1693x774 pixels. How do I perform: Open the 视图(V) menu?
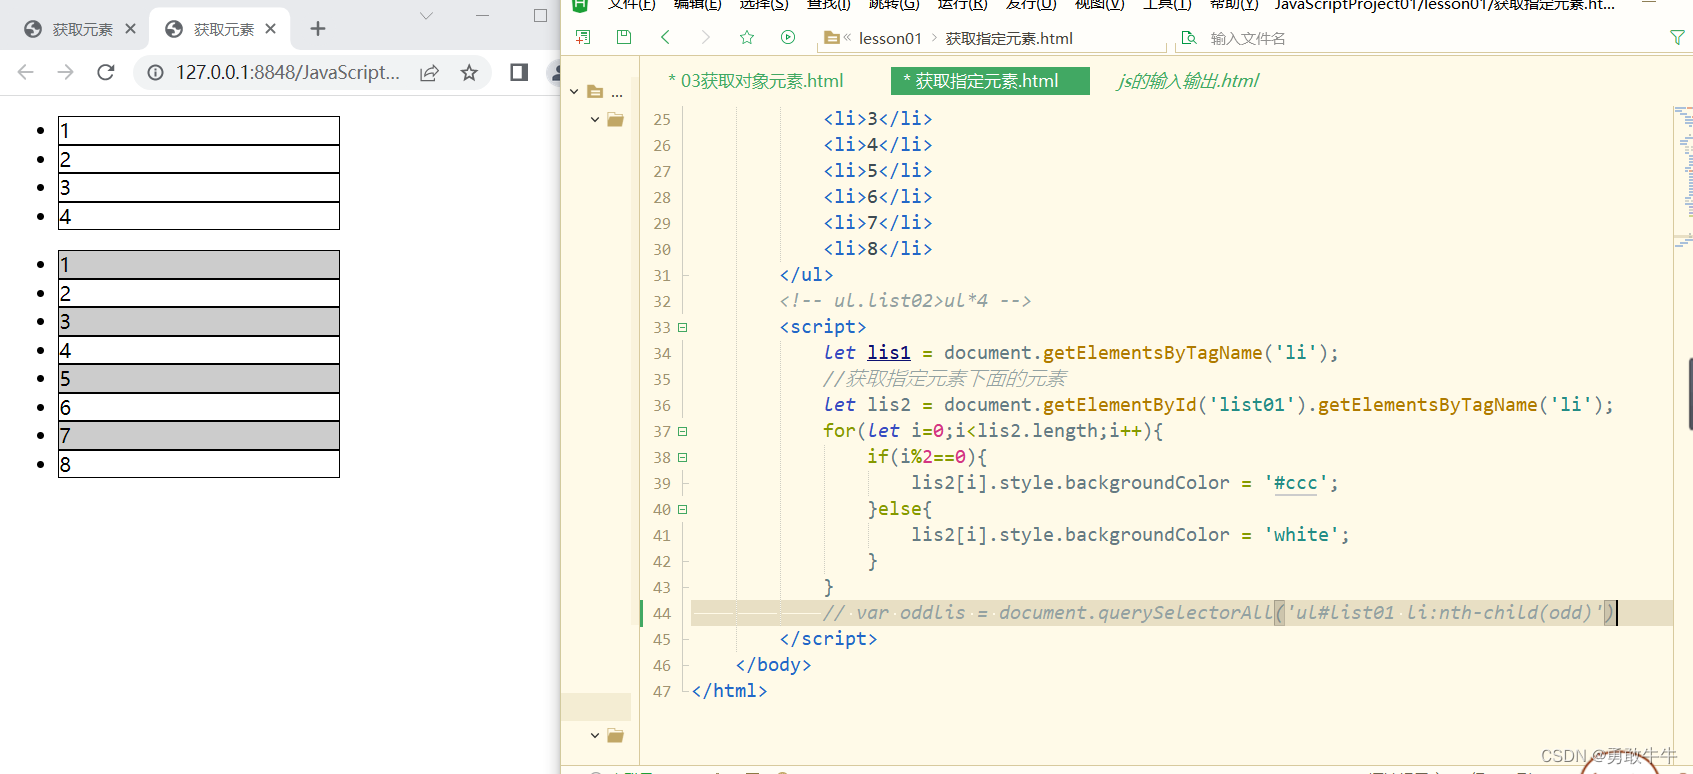(x=1100, y=5)
